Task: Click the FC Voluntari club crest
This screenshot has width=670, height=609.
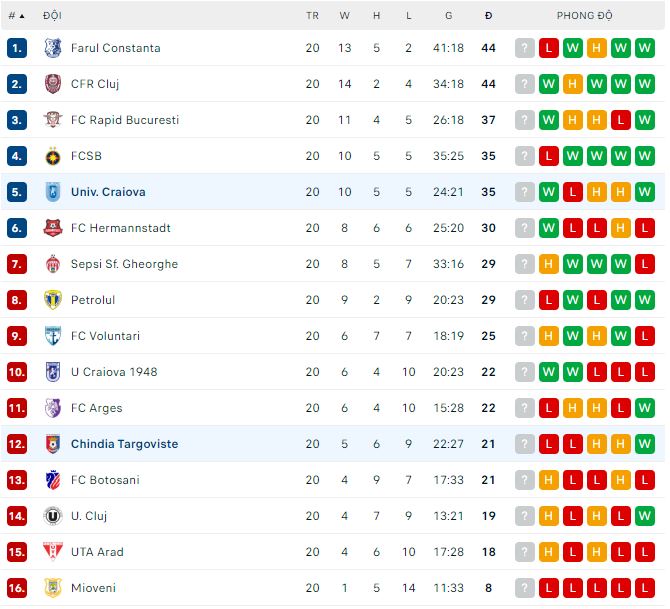Action: coord(53,336)
